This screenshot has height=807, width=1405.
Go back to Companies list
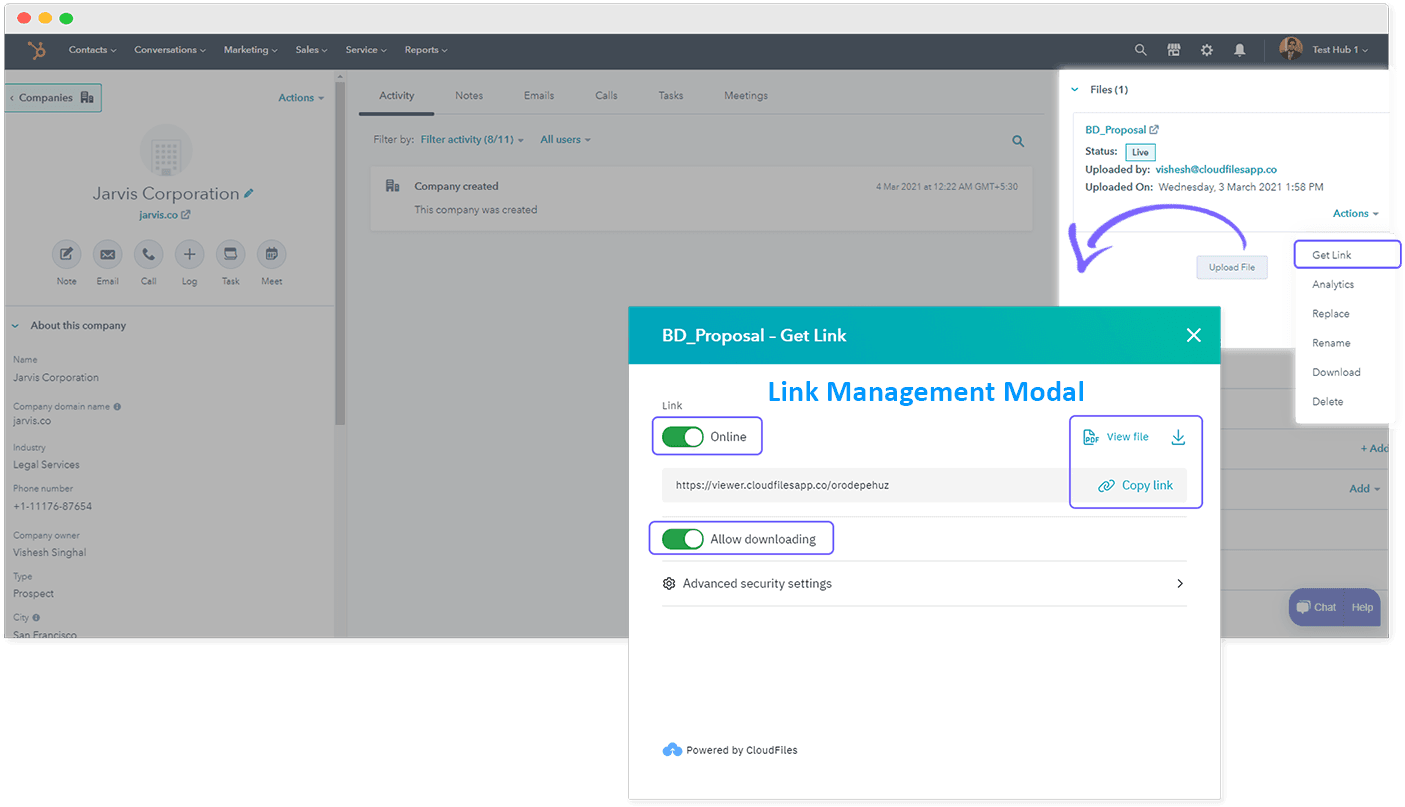tap(53, 98)
